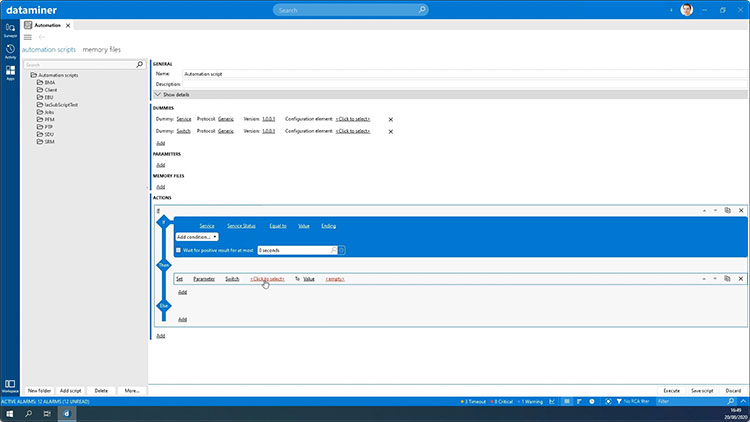Viewport: 750px width, 422px height.
Task: Click Add link under Dummies
Action: [161, 143]
